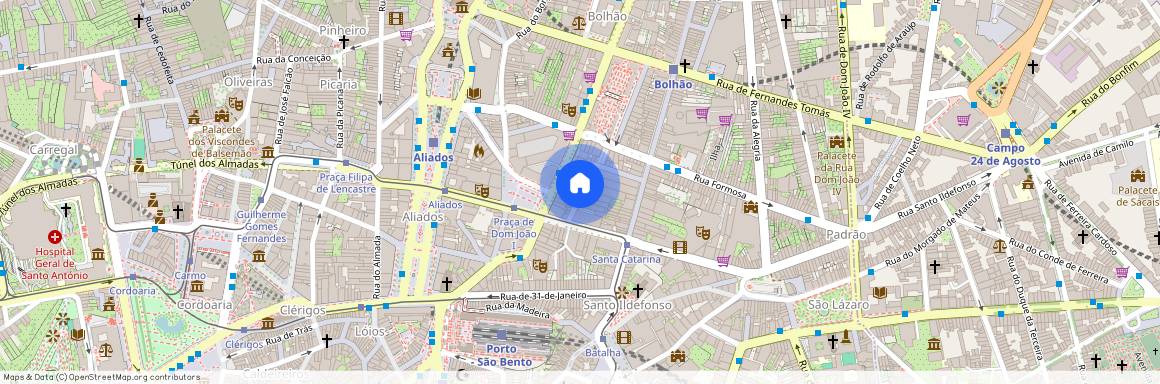Click the courthouse scales near Rua do Conde de Ferreira
Image resolution: width=1160 pixels, height=384 pixels.
(999, 245)
